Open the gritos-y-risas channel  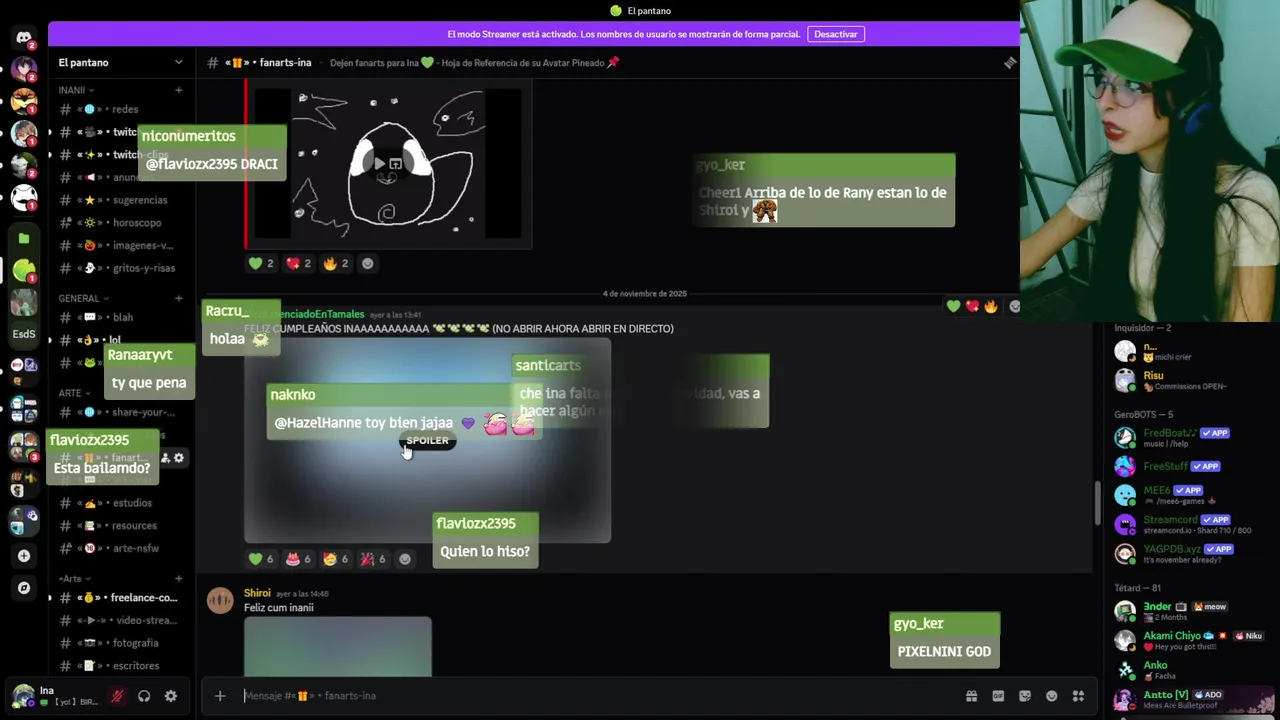(120, 268)
